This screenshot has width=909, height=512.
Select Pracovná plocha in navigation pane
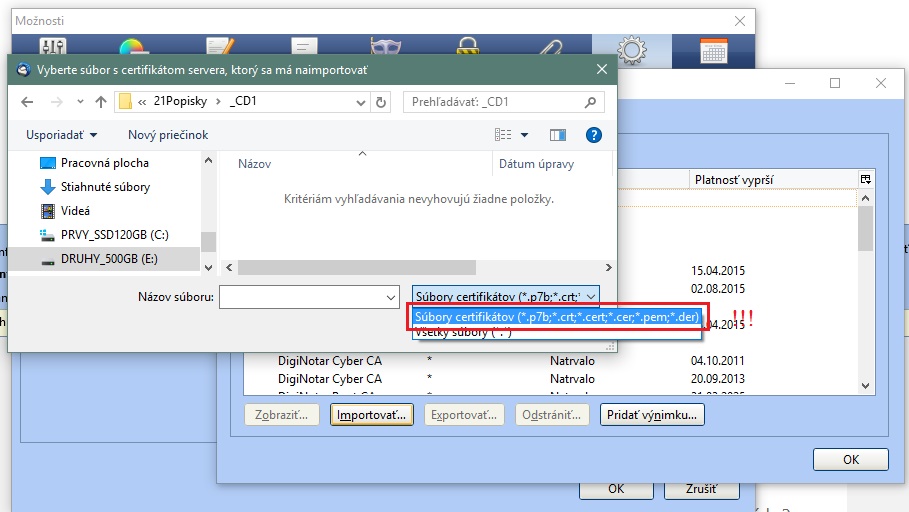point(104,163)
